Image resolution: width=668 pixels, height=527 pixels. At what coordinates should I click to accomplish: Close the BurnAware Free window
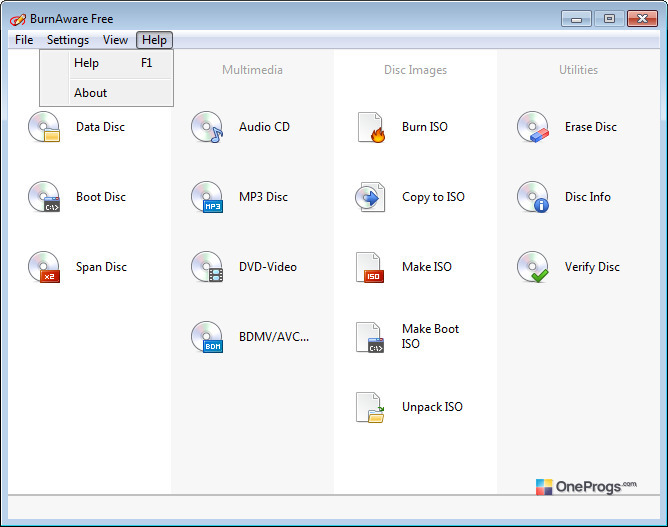[642, 19]
